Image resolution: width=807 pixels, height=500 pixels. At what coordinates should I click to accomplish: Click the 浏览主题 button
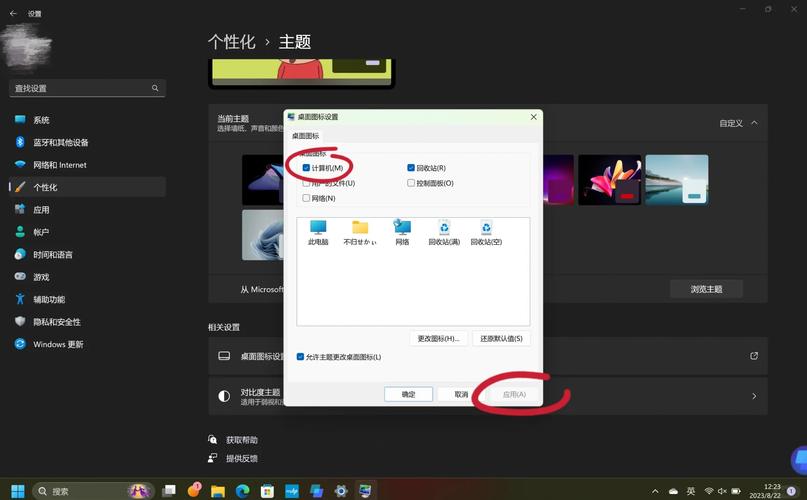tap(706, 289)
